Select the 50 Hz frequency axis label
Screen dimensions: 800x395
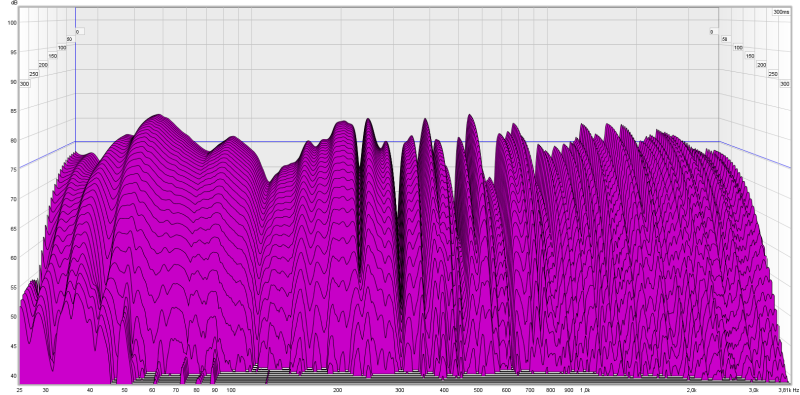pyautogui.click(x=124, y=390)
